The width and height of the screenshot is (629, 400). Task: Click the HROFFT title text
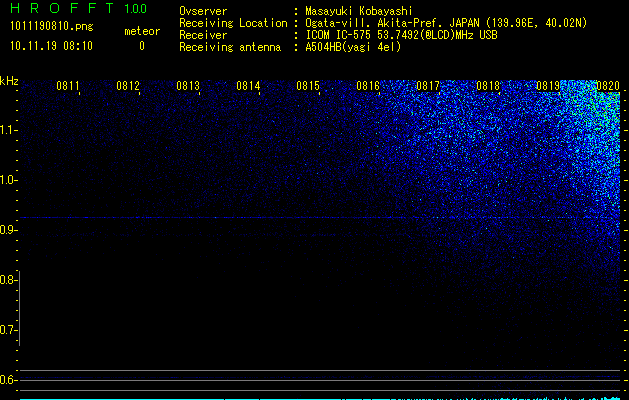(62, 8)
